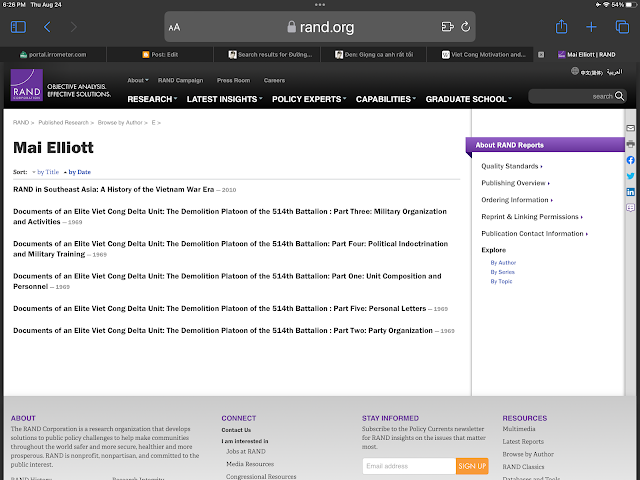The image size is (640, 480).
Task: Go to Browse by Author breadcrumb
Action: click(120, 122)
